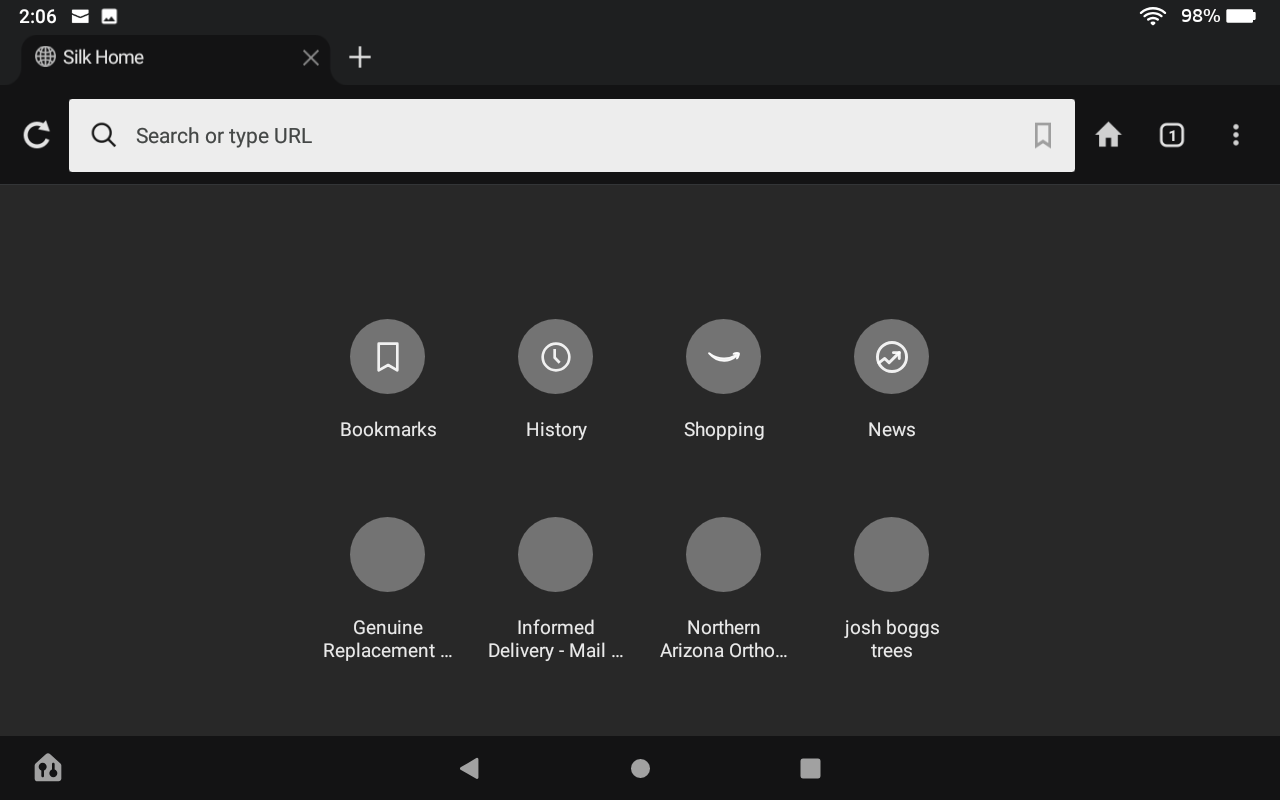This screenshot has height=800, width=1280.
Task: Tap the Wi-Fi status icon
Action: point(1153,16)
